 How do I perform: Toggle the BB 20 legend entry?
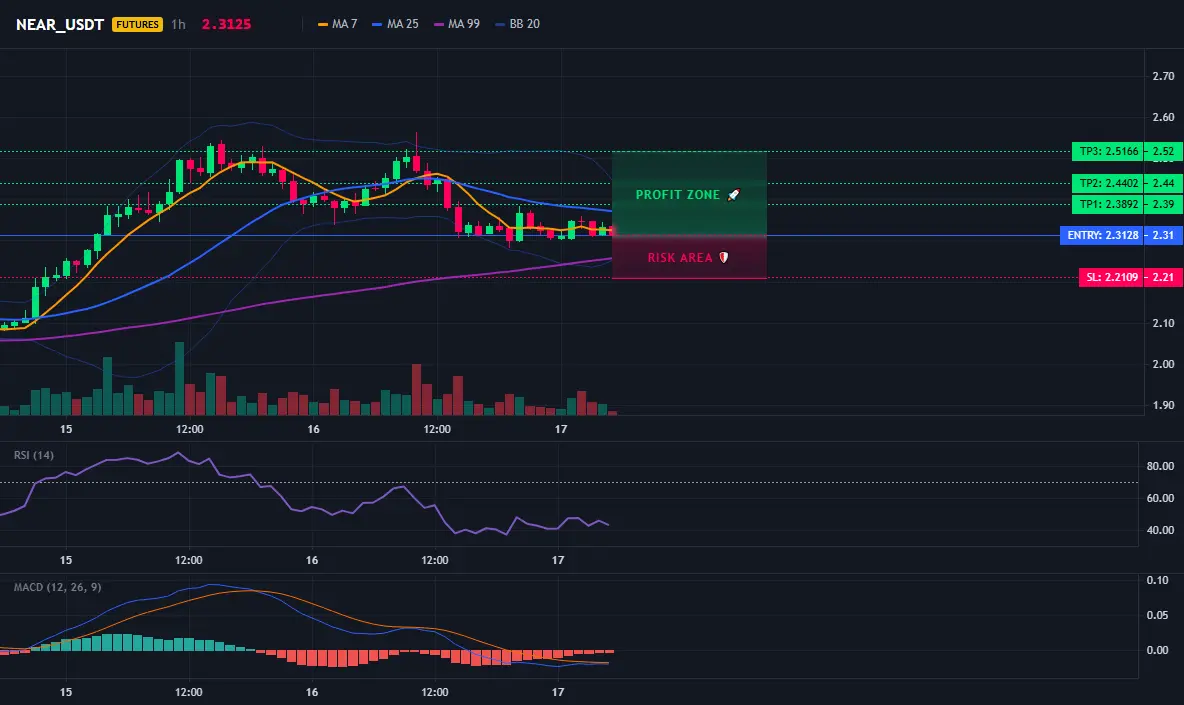coord(517,24)
